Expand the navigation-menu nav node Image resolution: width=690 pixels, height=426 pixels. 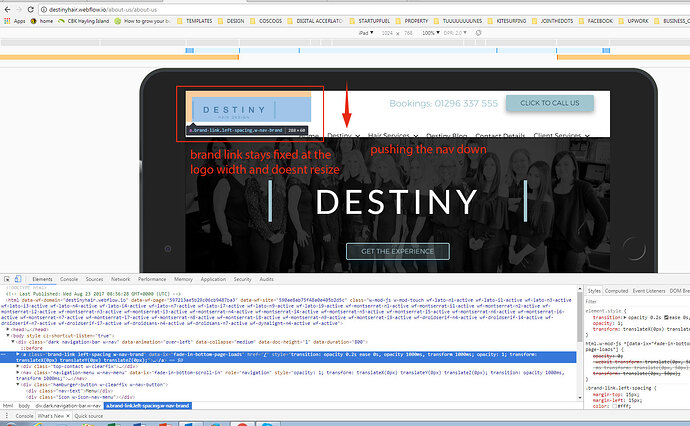pos(18,372)
